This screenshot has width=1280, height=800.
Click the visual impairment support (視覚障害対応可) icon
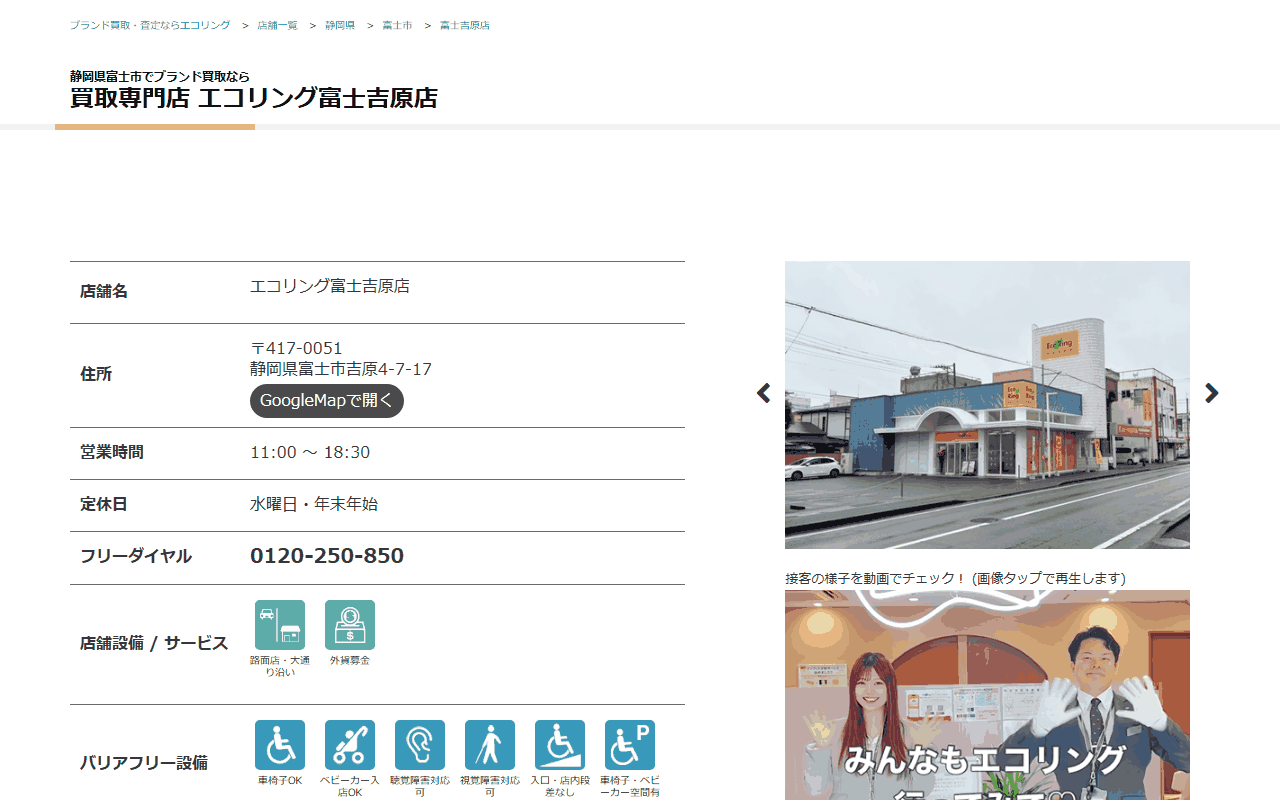[x=490, y=745]
